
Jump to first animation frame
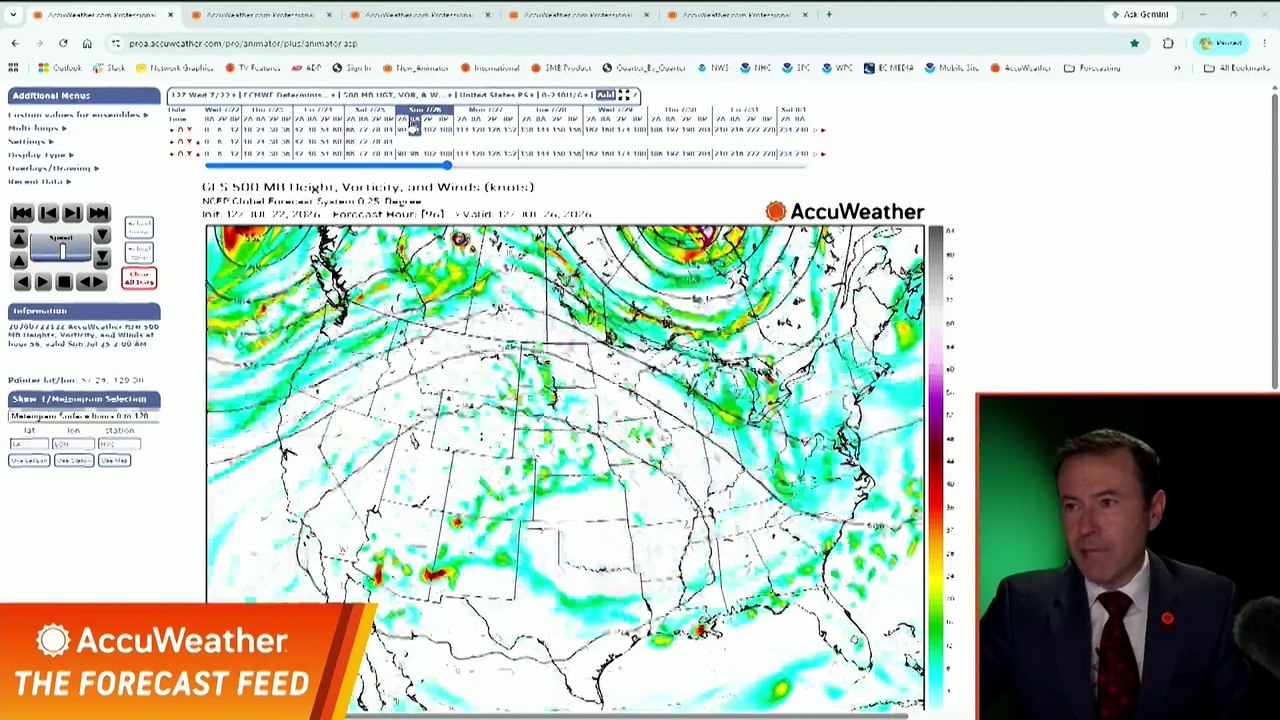point(21,213)
